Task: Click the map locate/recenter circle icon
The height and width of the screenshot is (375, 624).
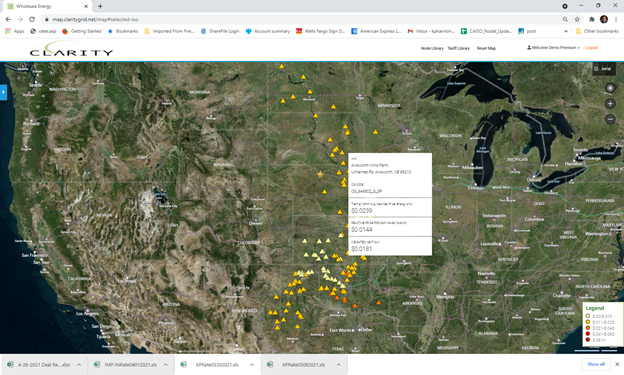Action: coord(610,88)
